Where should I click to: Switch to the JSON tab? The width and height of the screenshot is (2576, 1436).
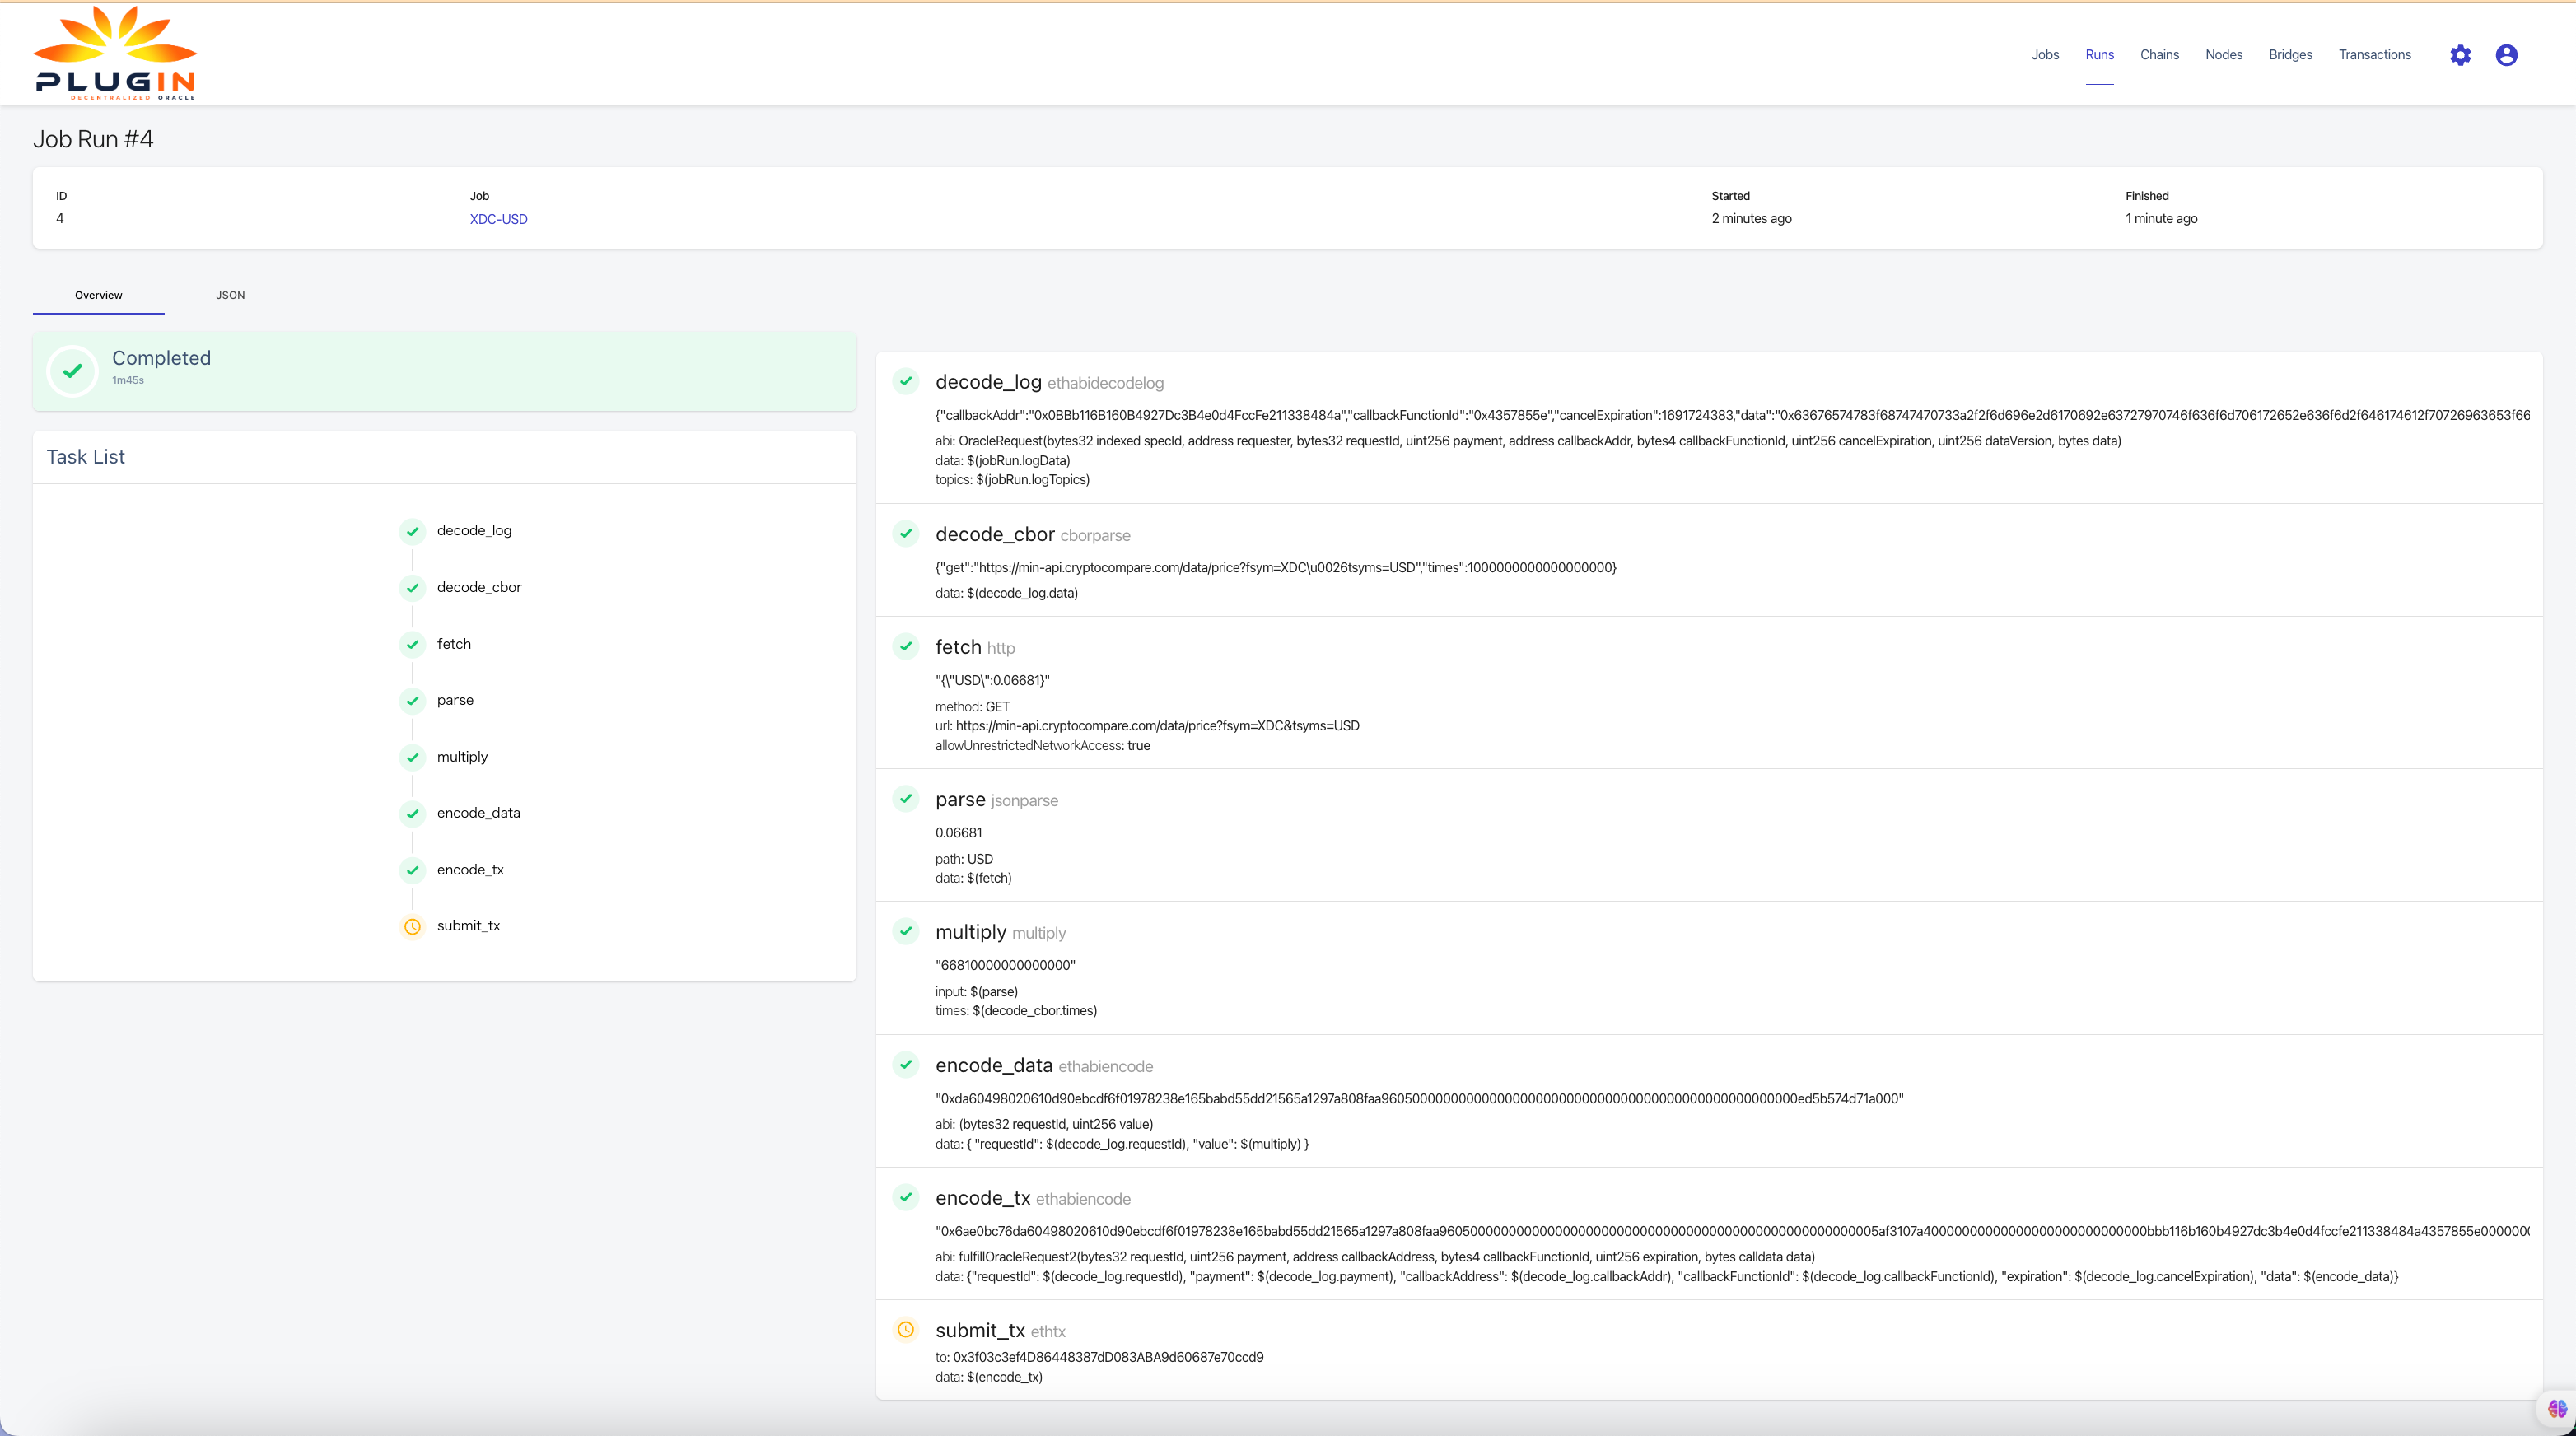tap(230, 295)
